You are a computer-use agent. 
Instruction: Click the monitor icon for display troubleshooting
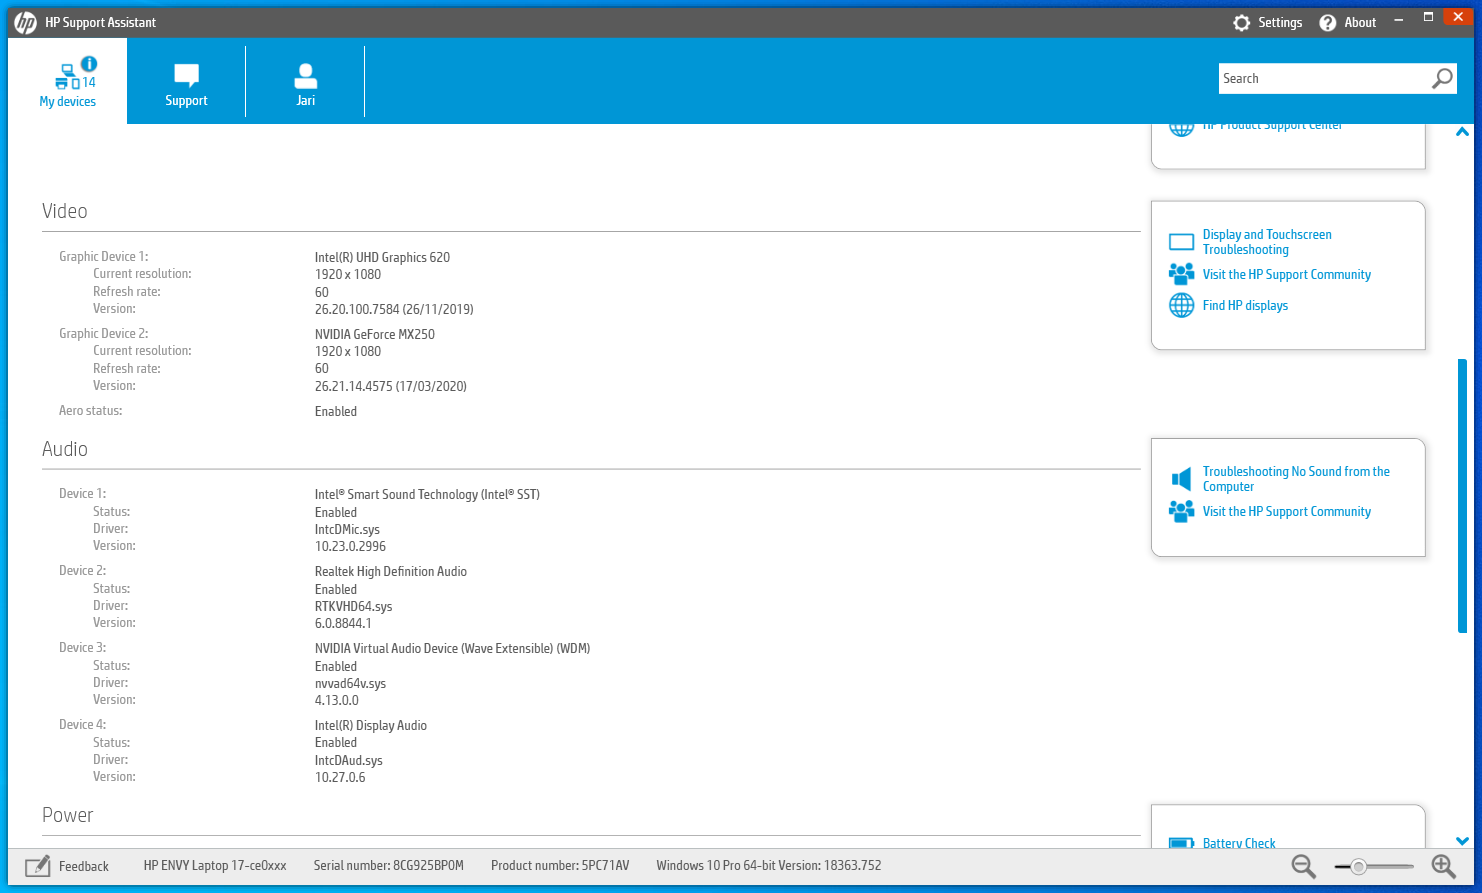coord(1182,242)
